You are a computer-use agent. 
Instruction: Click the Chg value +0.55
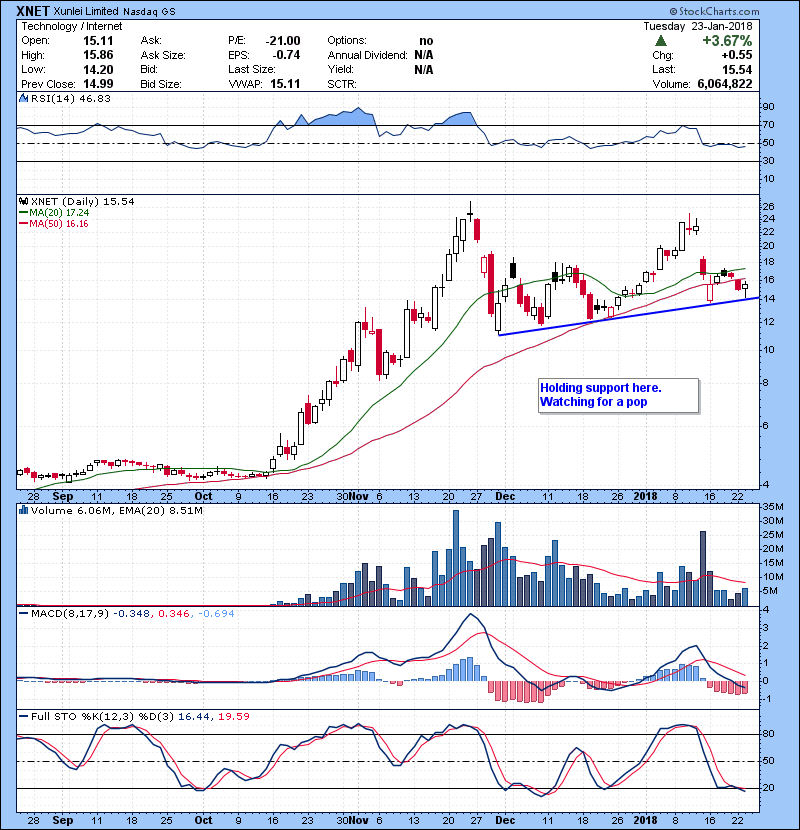pos(736,55)
